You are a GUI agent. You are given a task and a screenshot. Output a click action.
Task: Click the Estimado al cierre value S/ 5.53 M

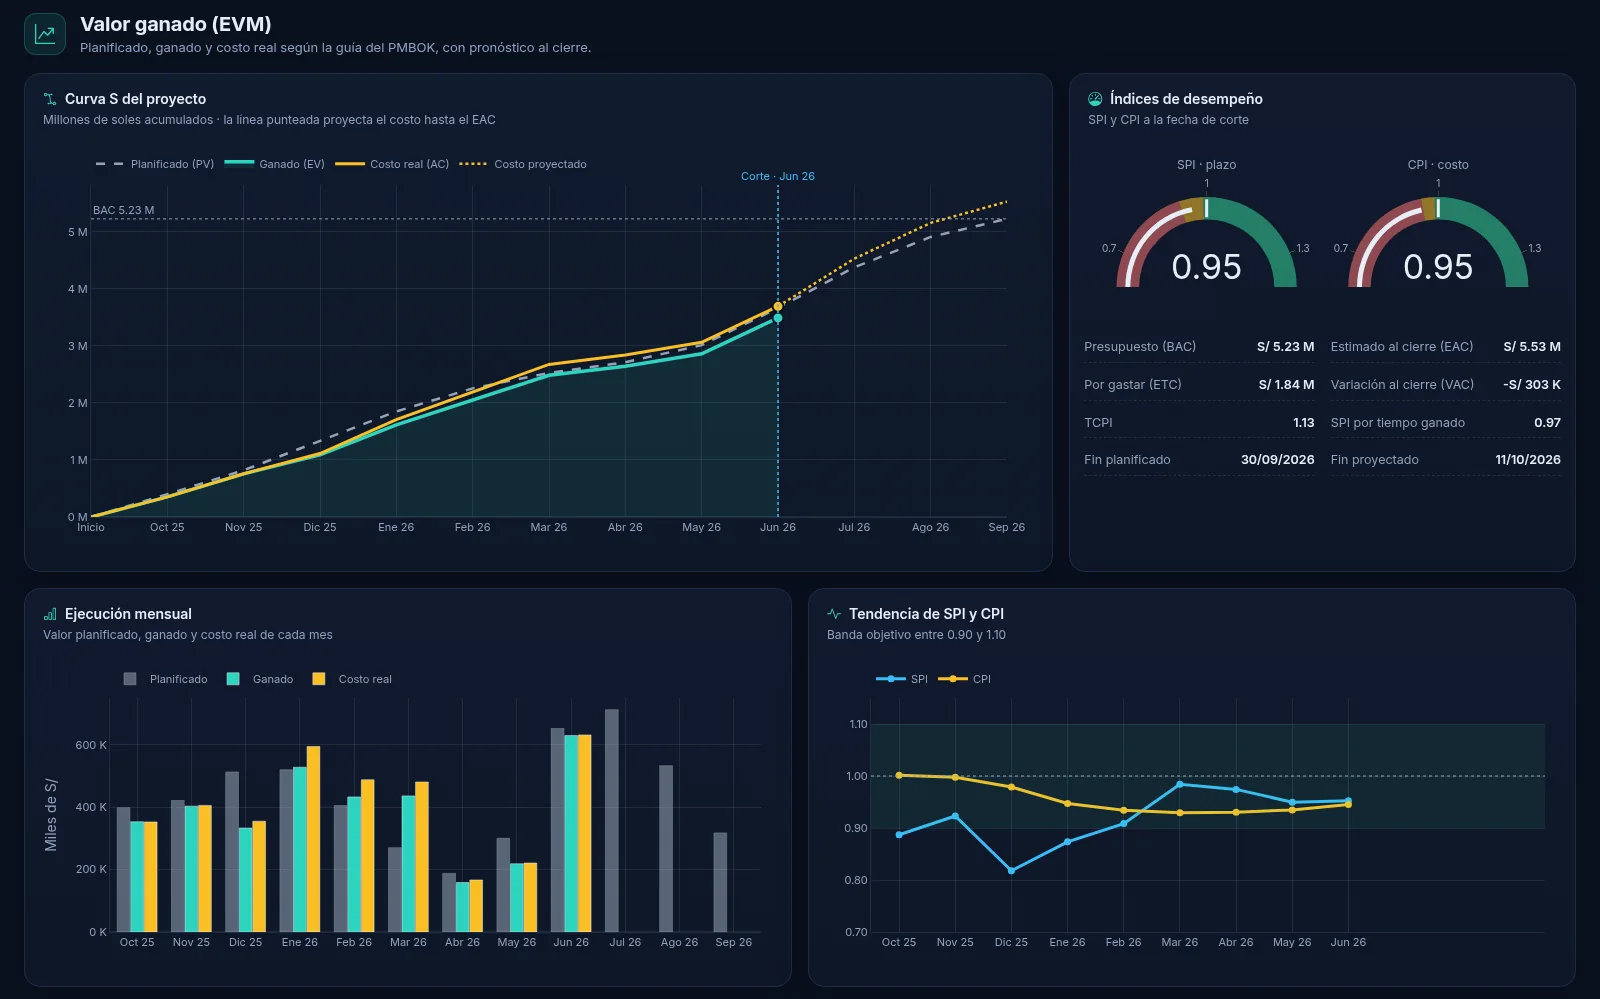(x=1532, y=347)
